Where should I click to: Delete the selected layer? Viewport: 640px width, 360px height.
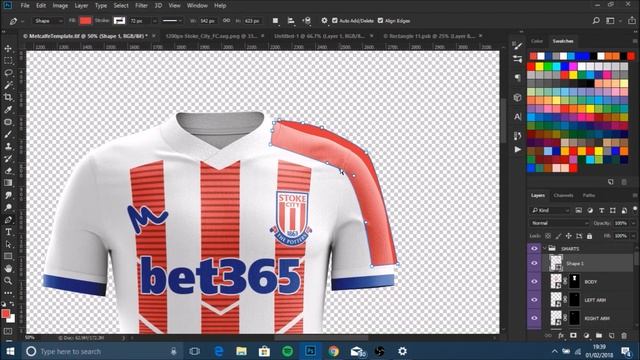tap(624, 336)
